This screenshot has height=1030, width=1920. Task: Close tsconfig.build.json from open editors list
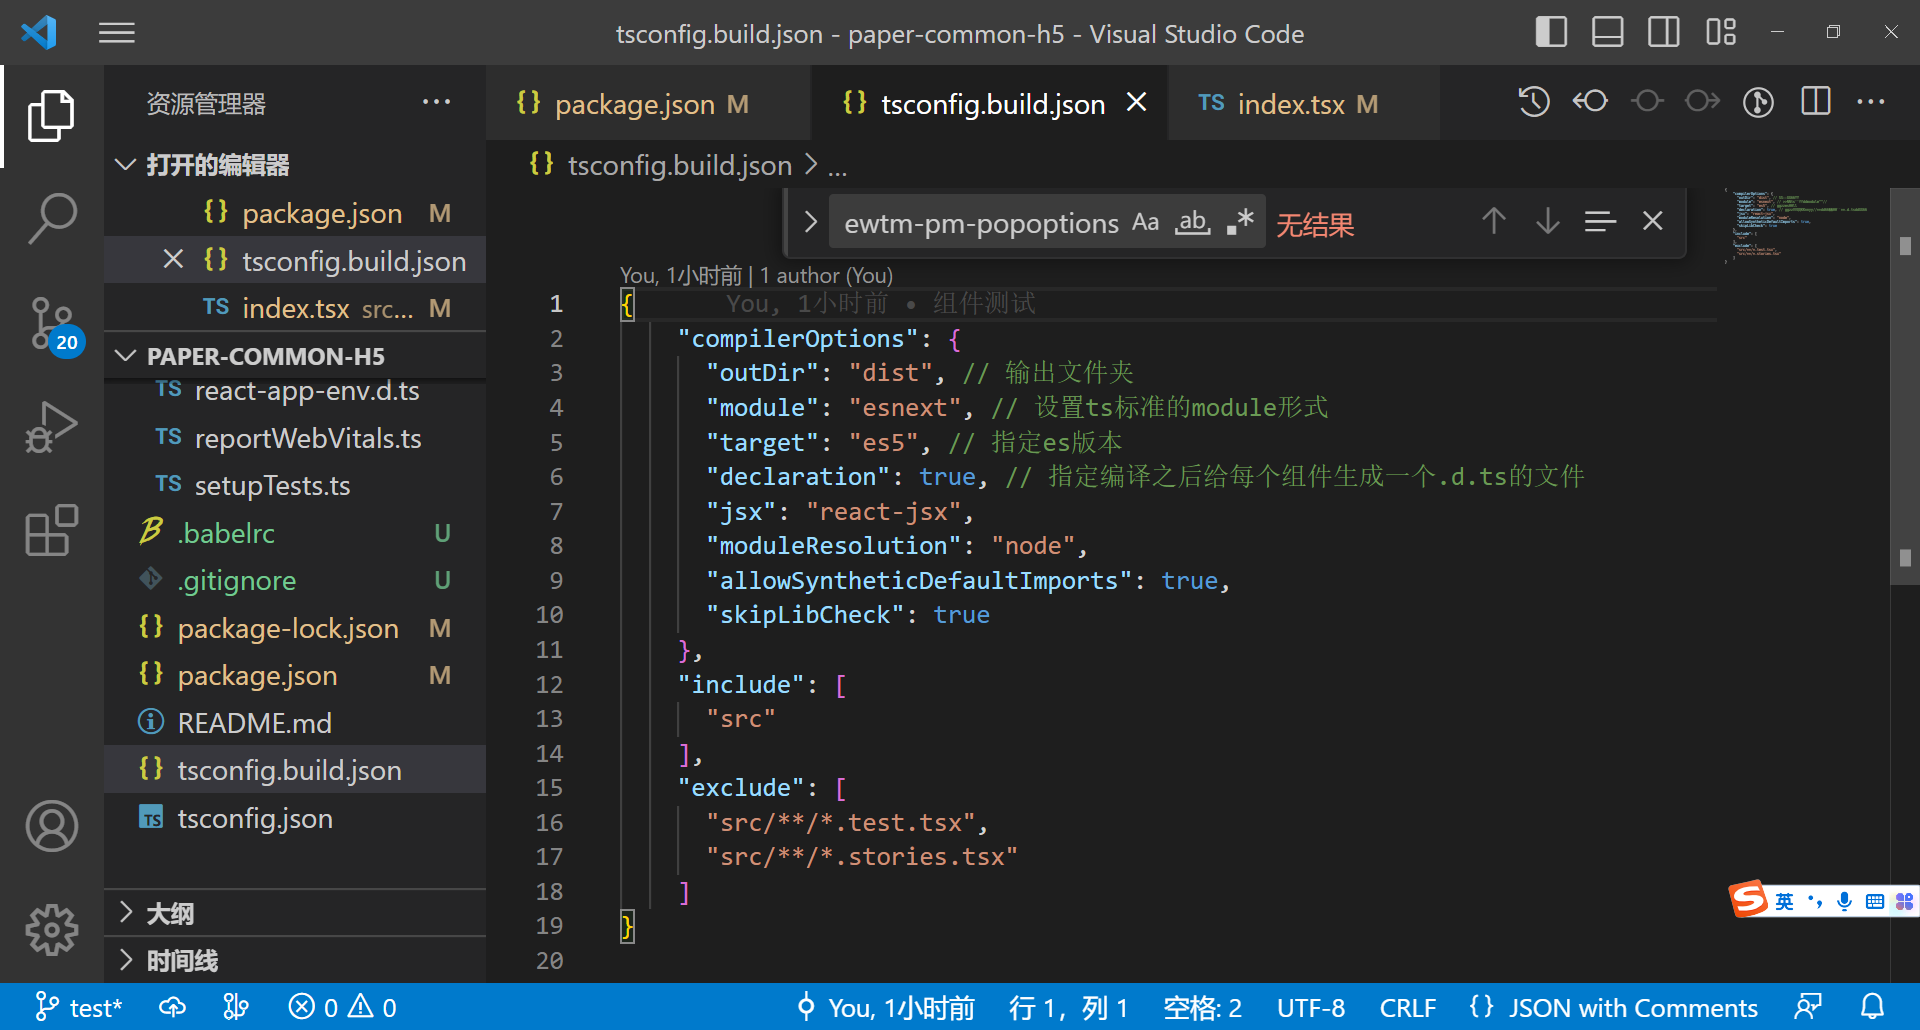[x=173, y=260]
